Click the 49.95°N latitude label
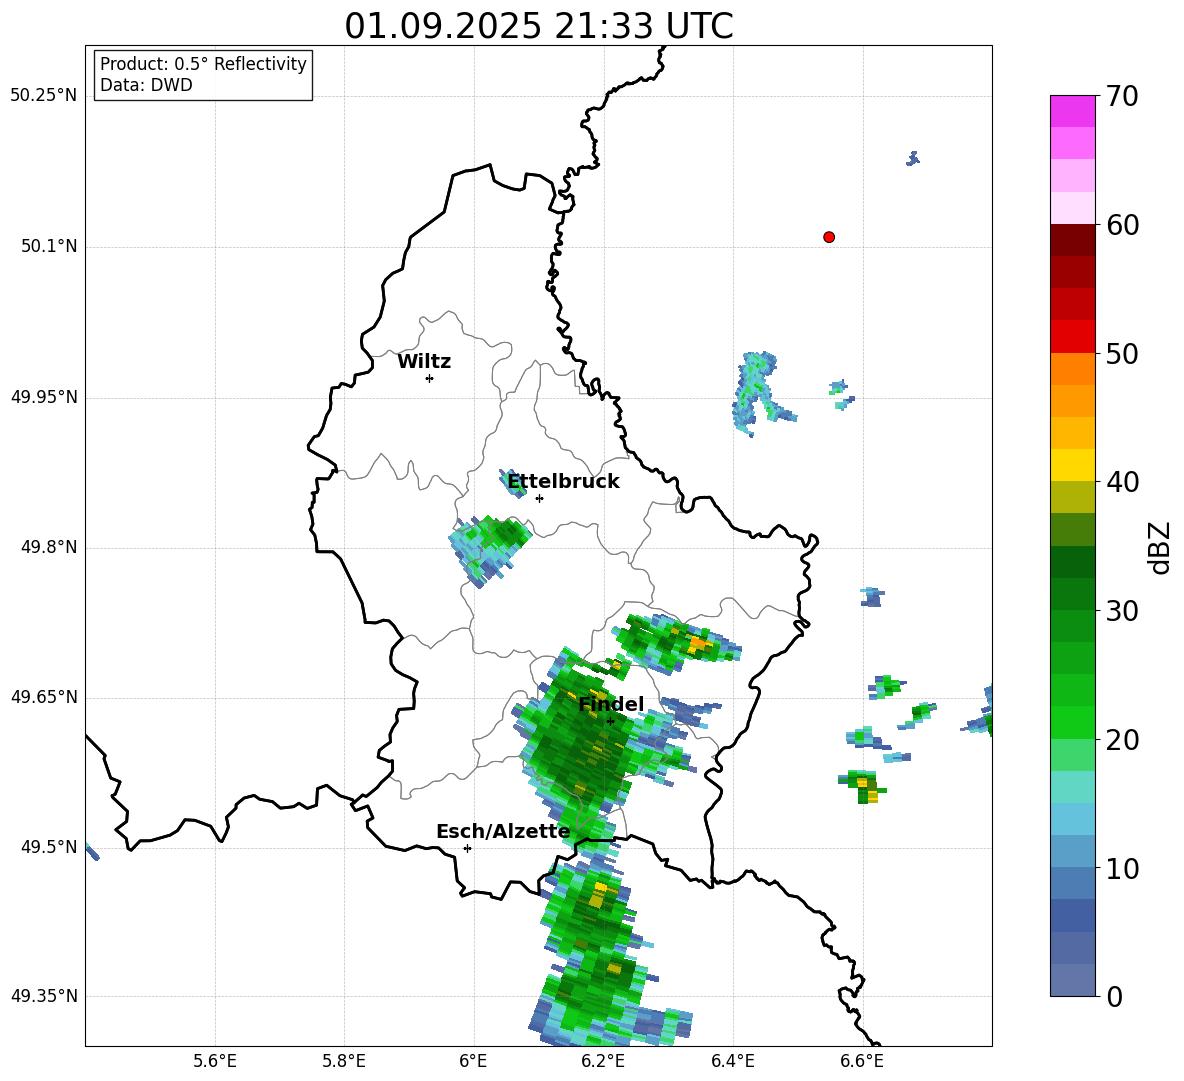This screenshot has height=1081, width=1184. click(x=44, y=397)
